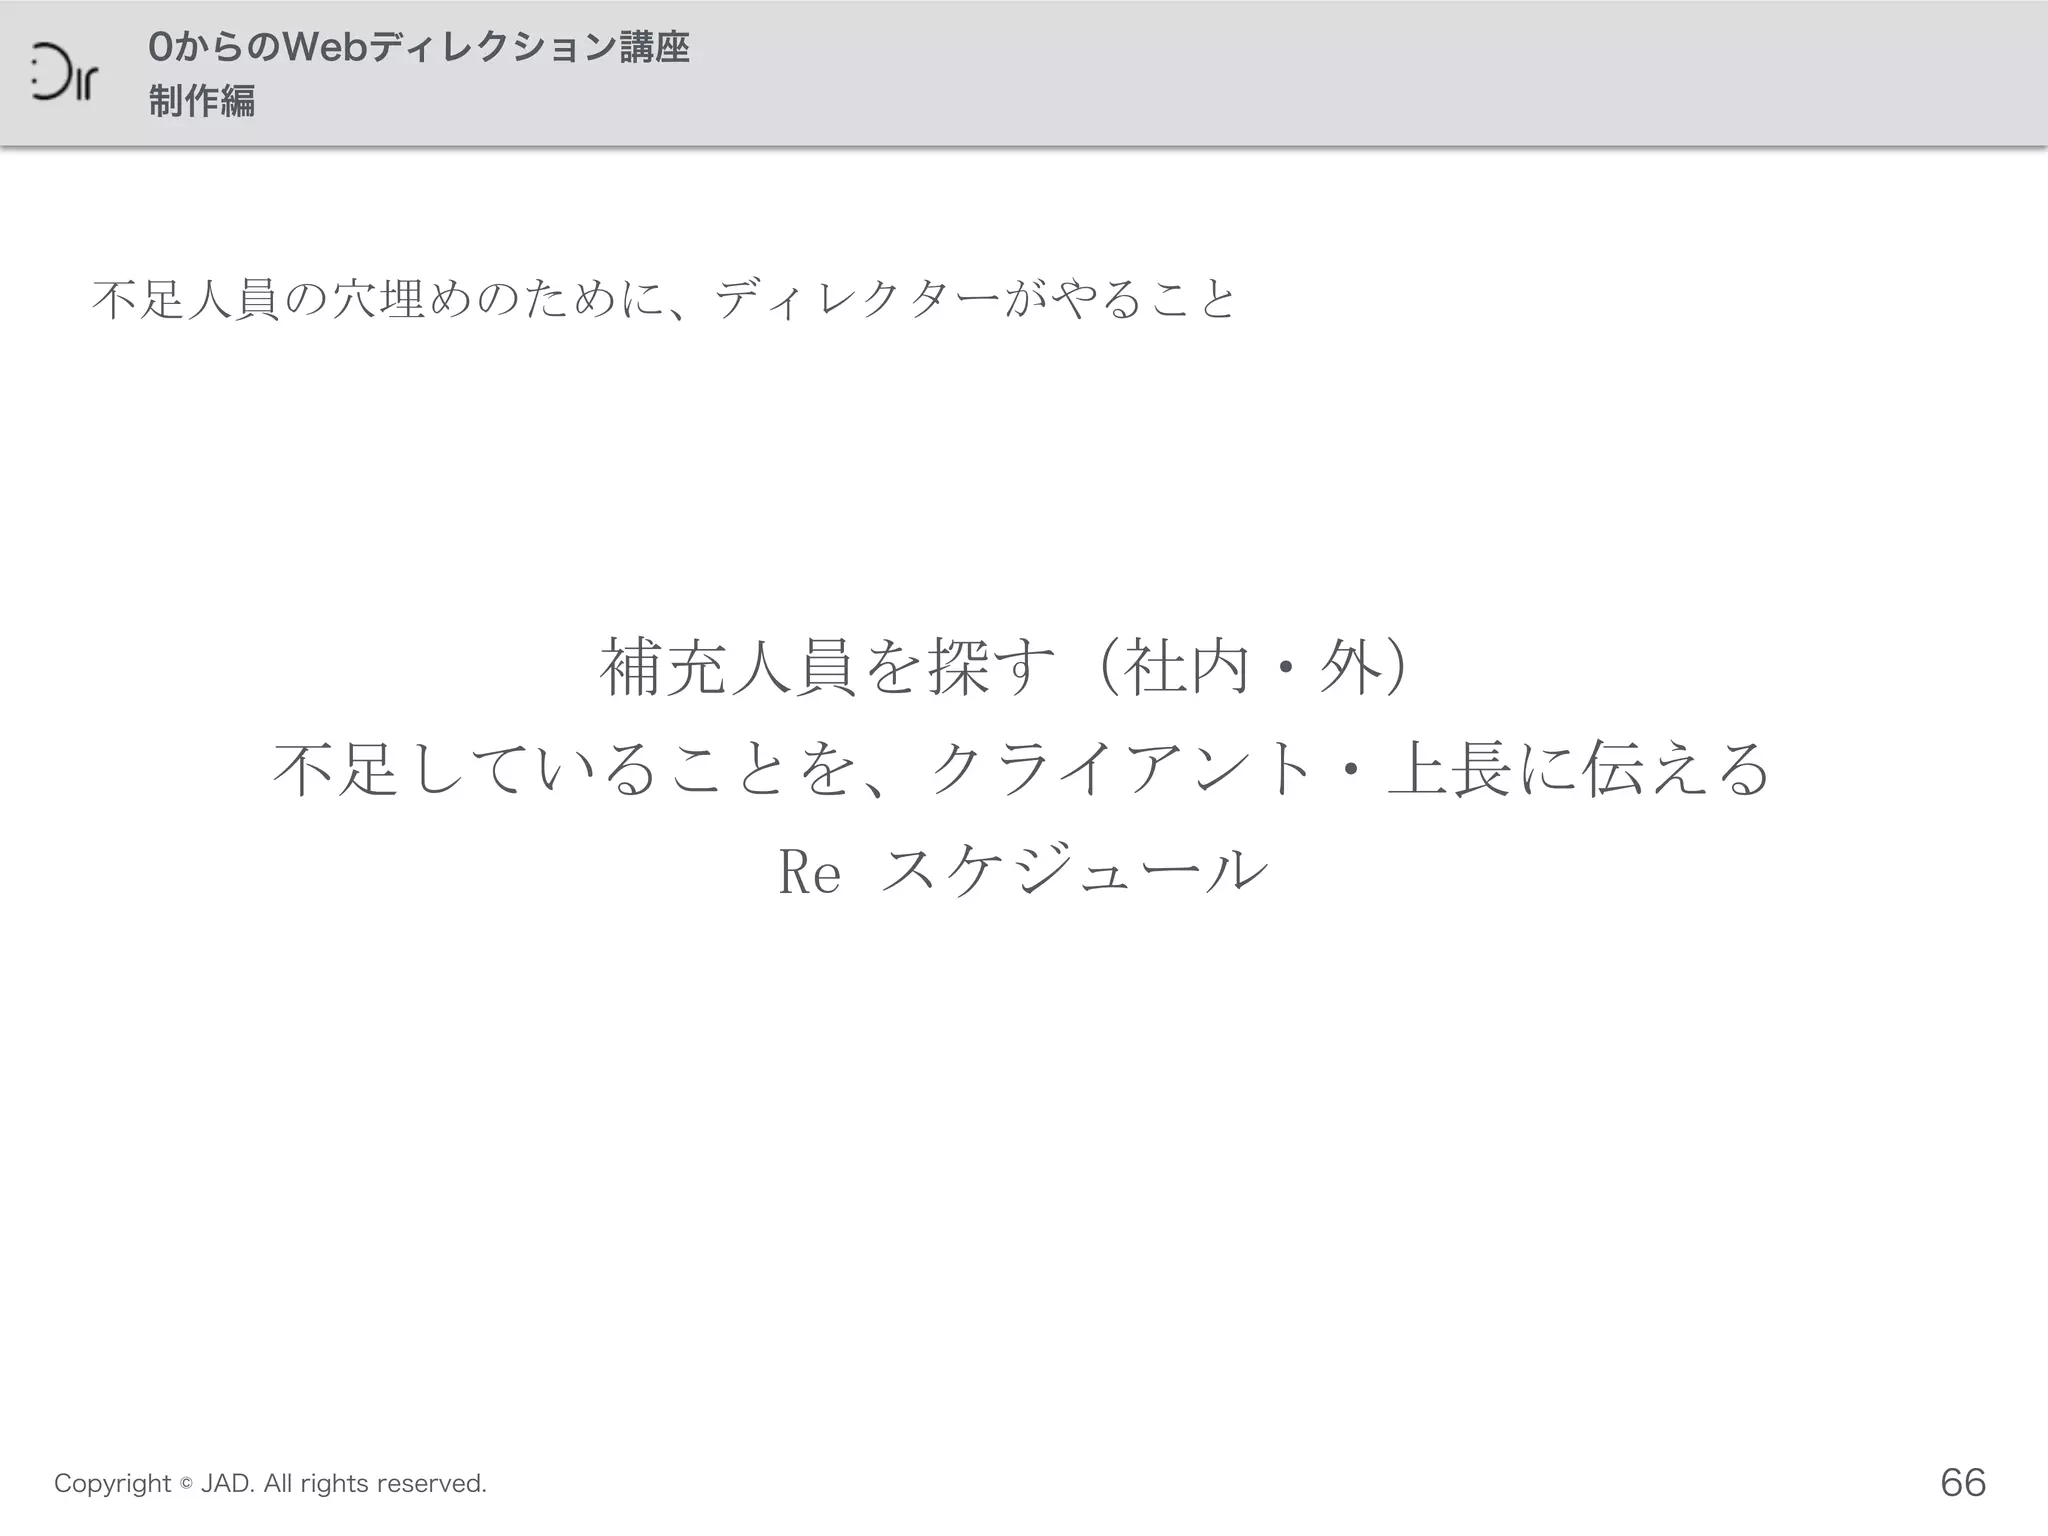Click the copyright notice 'Copyright © JAD. All rights reserved.'
The image size is (2048, 1536).
click(270, 1483)
